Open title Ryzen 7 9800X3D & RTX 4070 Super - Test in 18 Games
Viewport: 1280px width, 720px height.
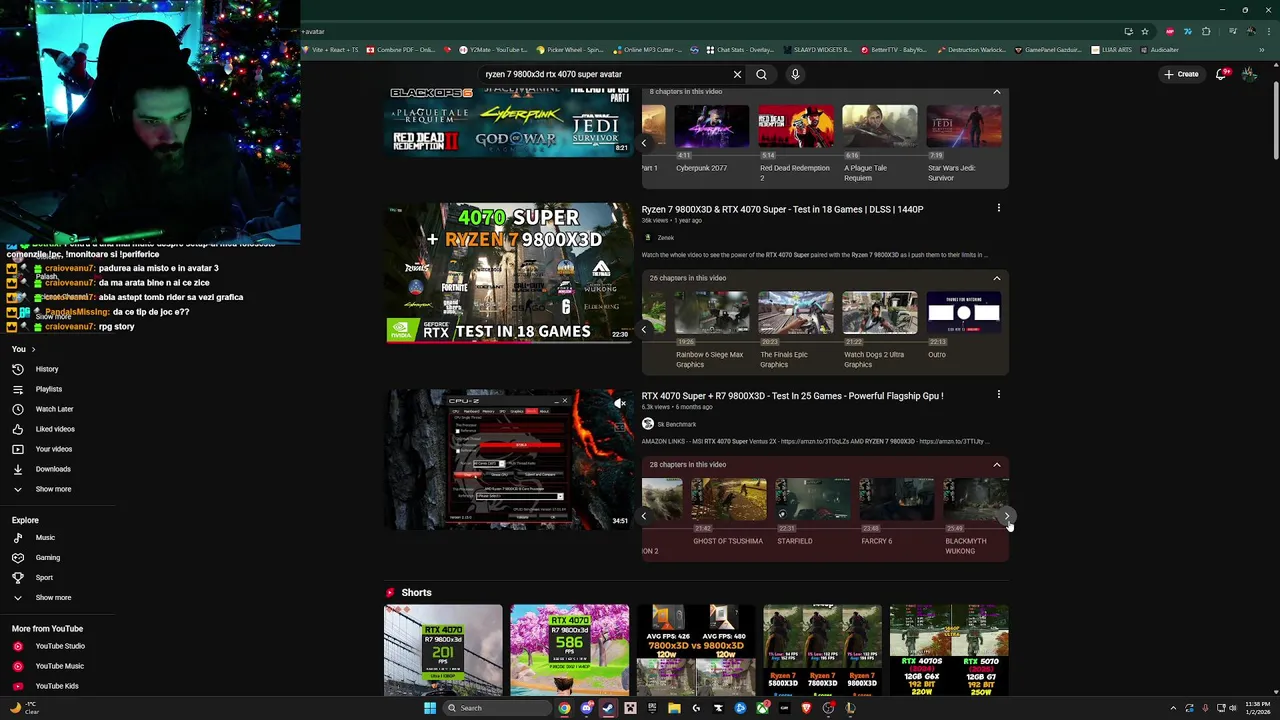click(x=782, y=209)
